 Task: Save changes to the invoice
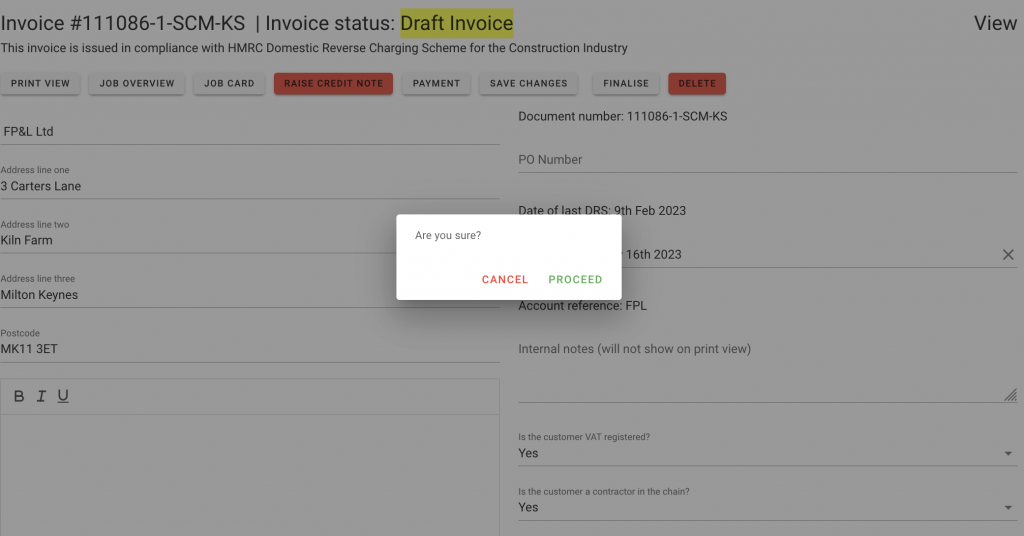[528, 84]
